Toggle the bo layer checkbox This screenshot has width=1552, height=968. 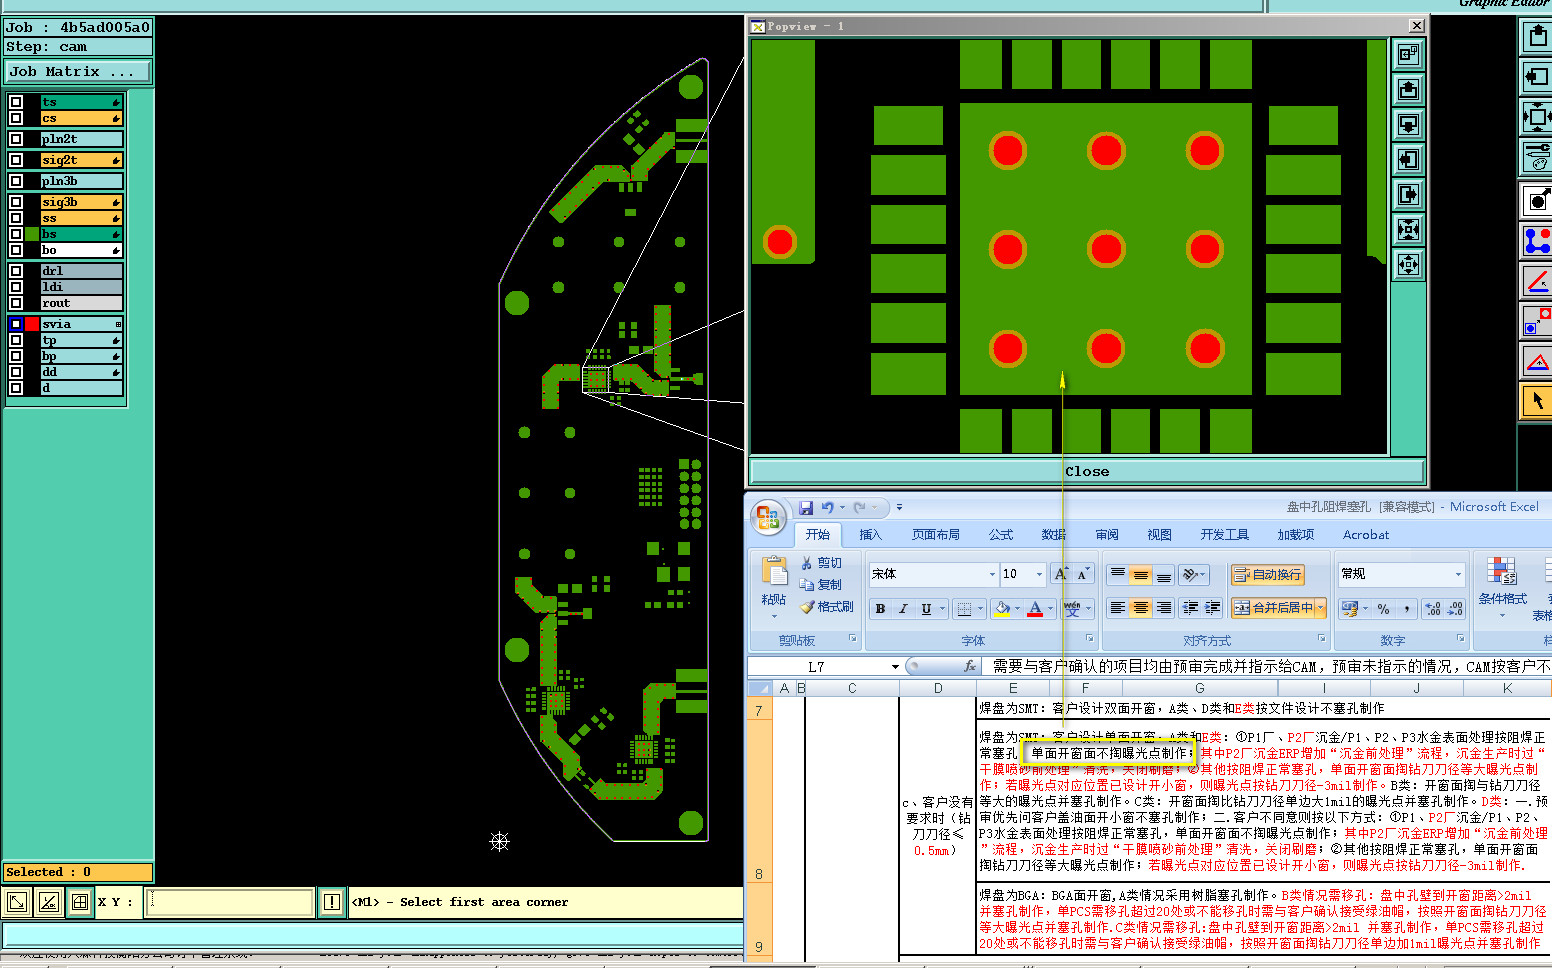point(16,250)
